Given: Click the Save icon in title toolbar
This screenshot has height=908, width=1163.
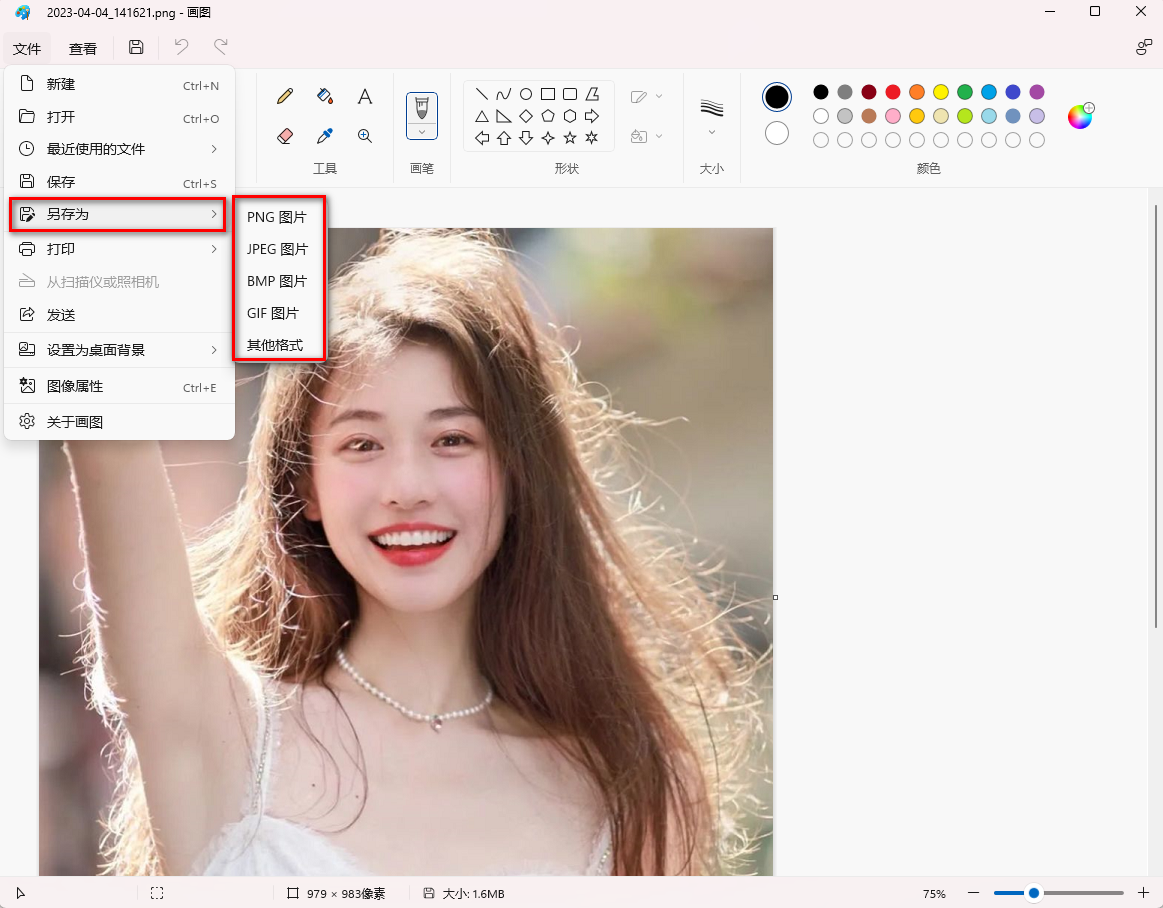Looking at the screenshot, I should 136,48.
